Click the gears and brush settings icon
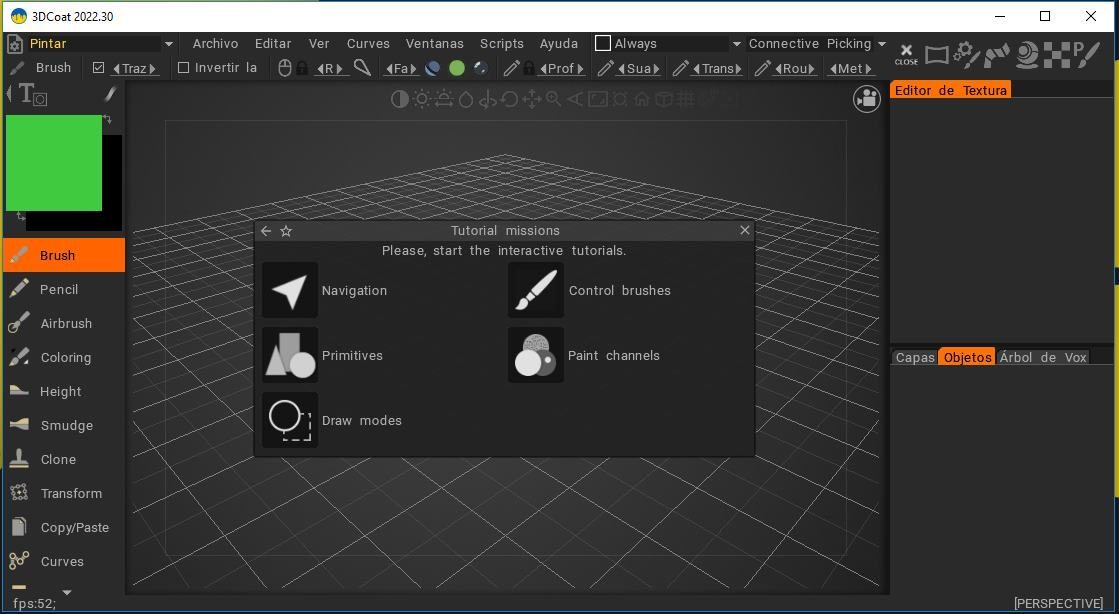 pos(967,55)
